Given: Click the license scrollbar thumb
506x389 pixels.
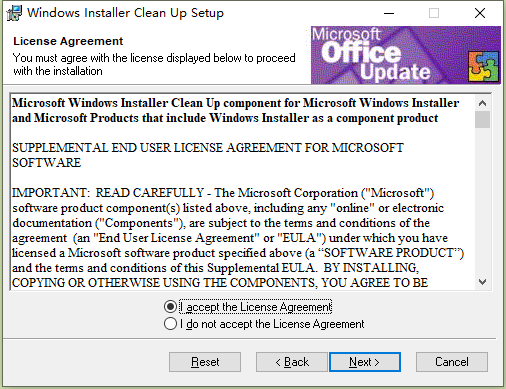Looking at the screenshot, I should click(482, 120).
